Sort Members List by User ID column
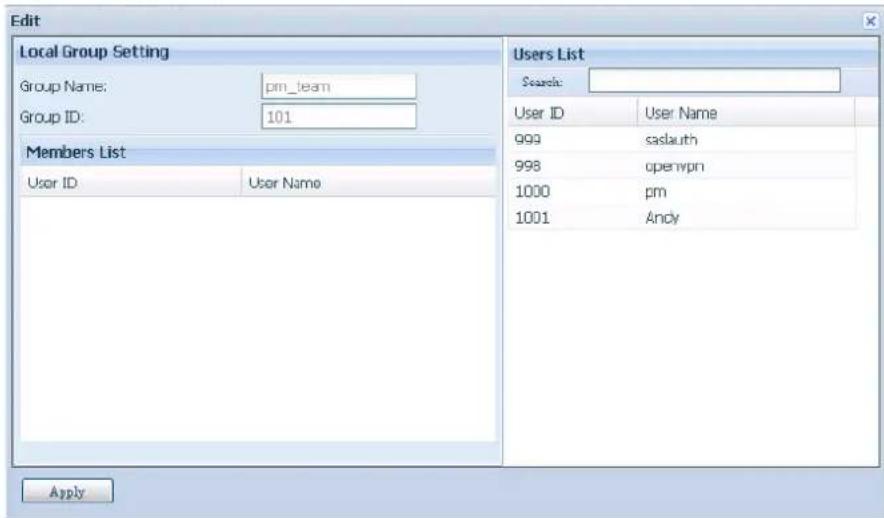Screen dimensions: 884x518 (x=130, y=183)
